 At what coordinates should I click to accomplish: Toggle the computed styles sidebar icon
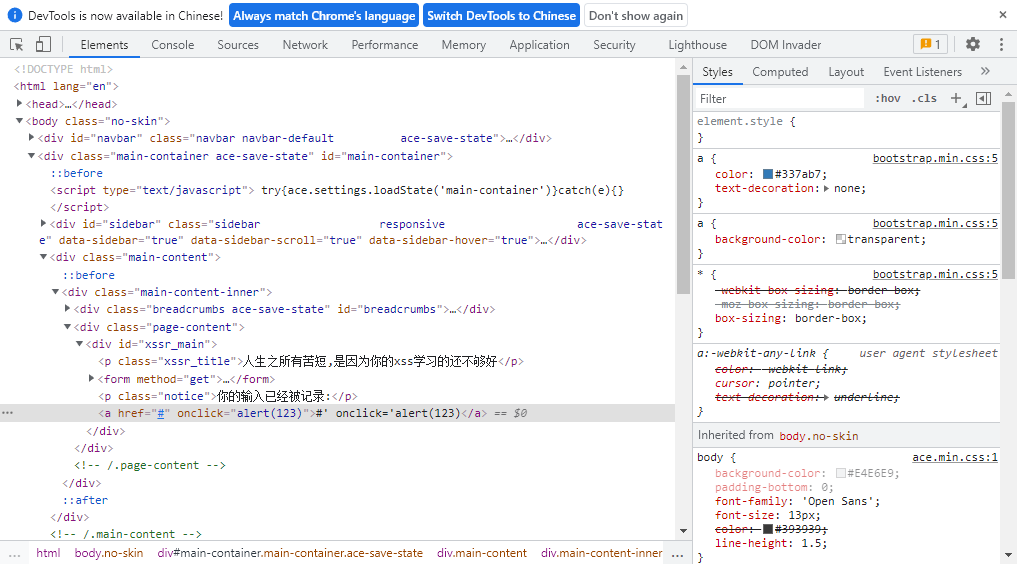click(x=983, y=98)
